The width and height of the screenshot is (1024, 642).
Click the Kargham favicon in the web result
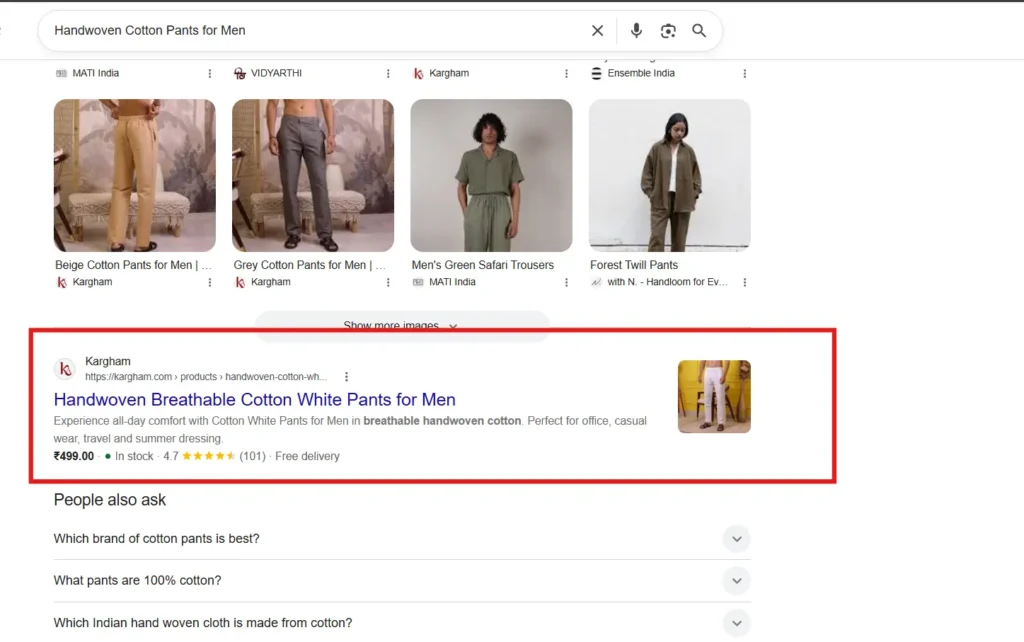[x=65, y=369]
